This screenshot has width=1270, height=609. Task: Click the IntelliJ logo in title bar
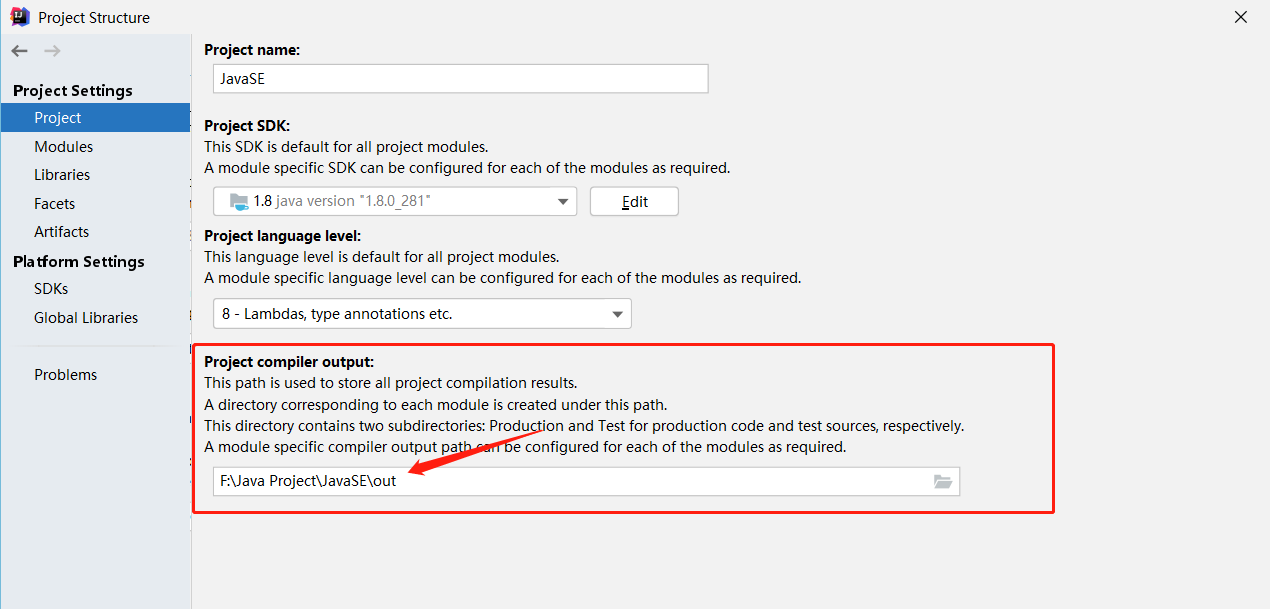(19, 17)
